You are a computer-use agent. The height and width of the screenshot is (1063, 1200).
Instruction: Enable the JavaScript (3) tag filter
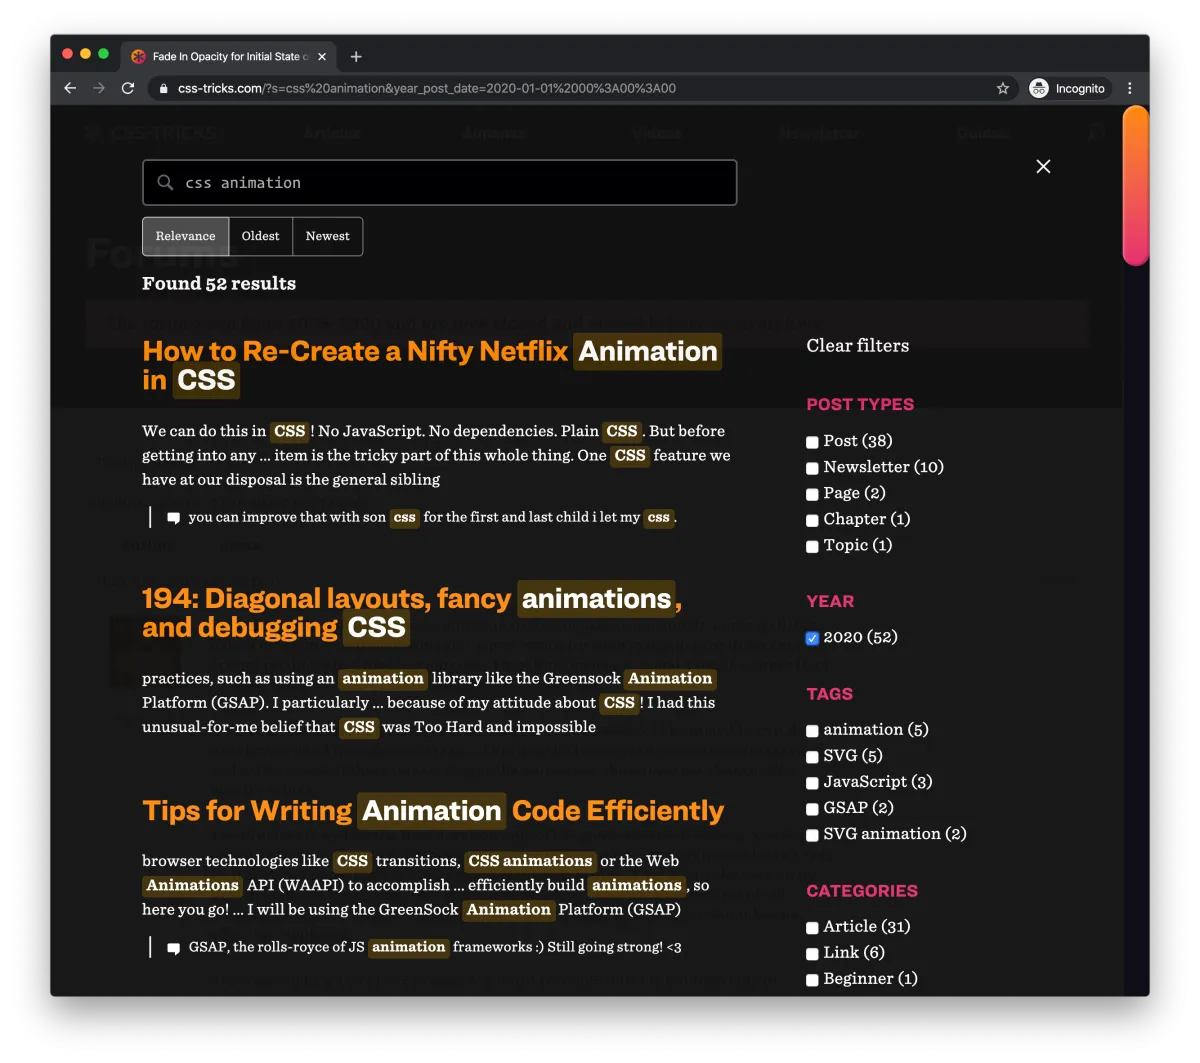[x=812, y=783]
